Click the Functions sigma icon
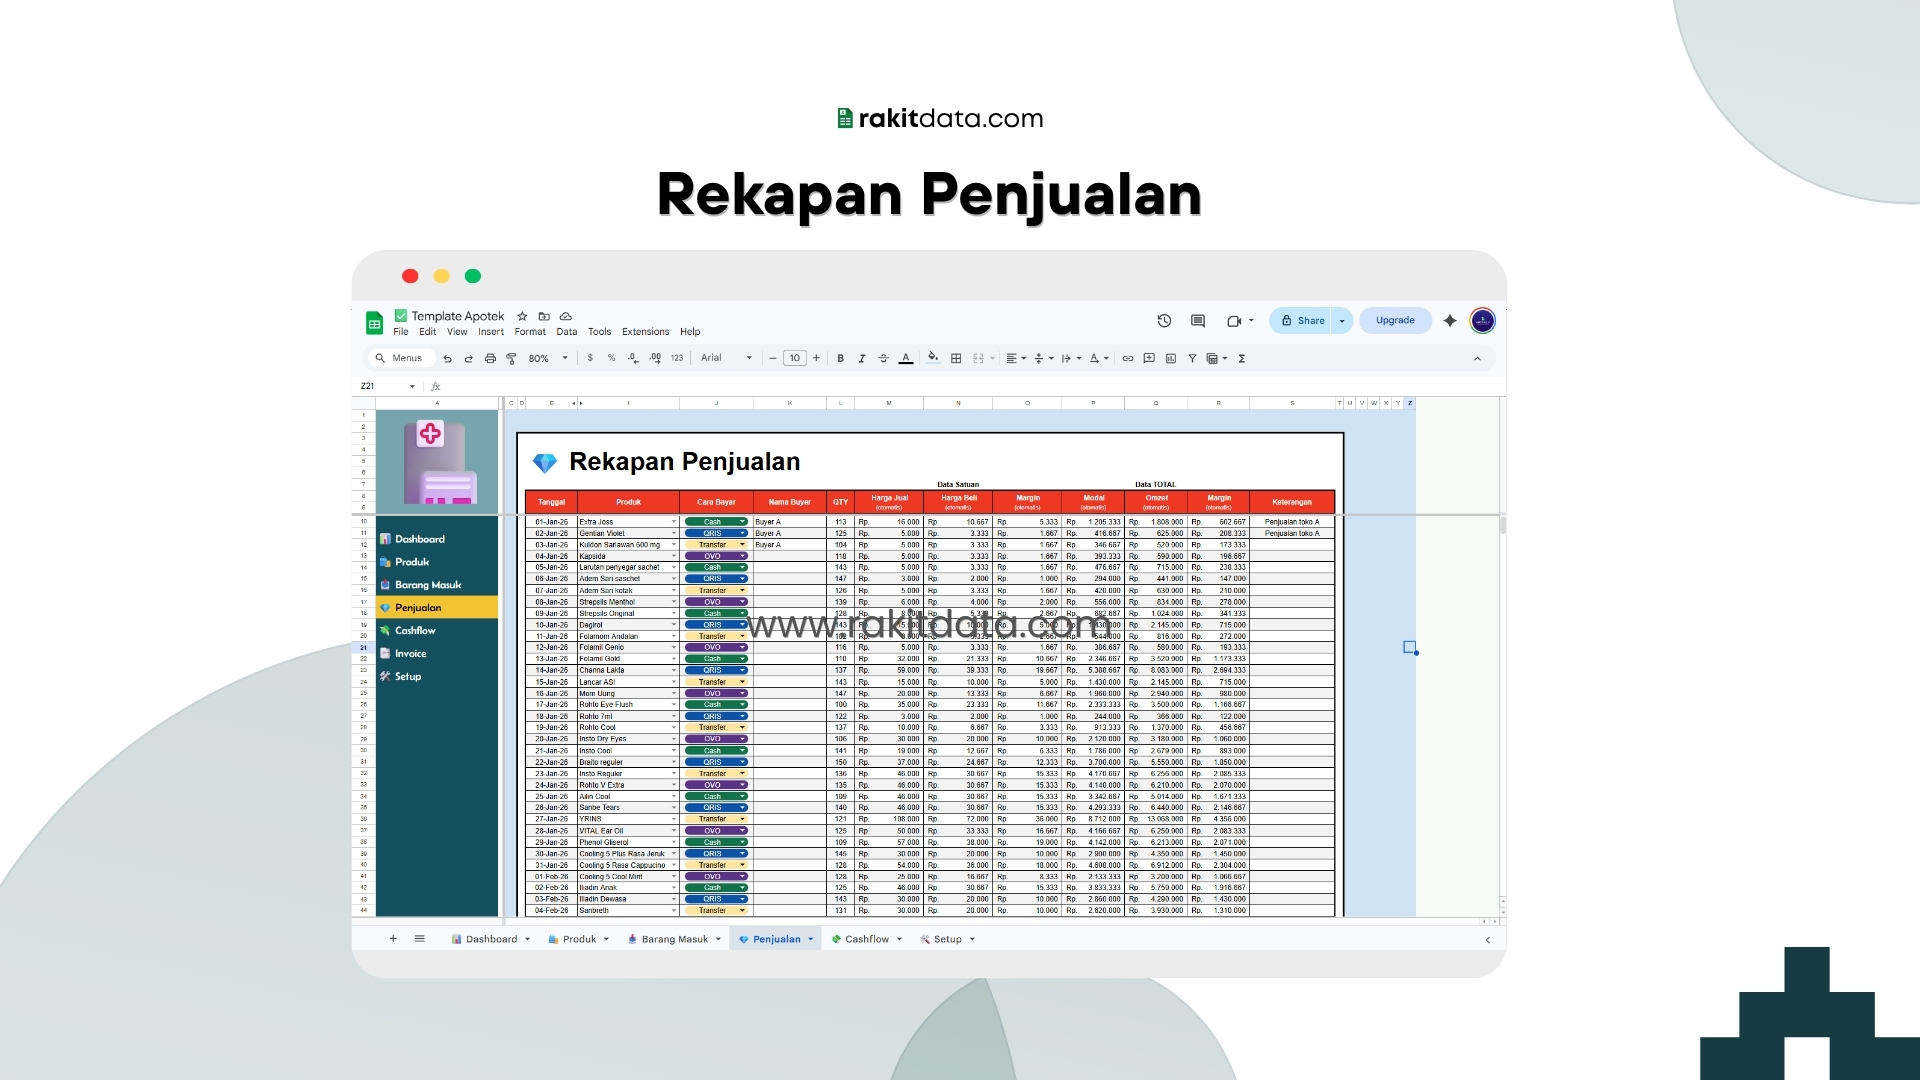Image resolution: width=1920 pixels, height=1080 pixels. point(1242,358)
